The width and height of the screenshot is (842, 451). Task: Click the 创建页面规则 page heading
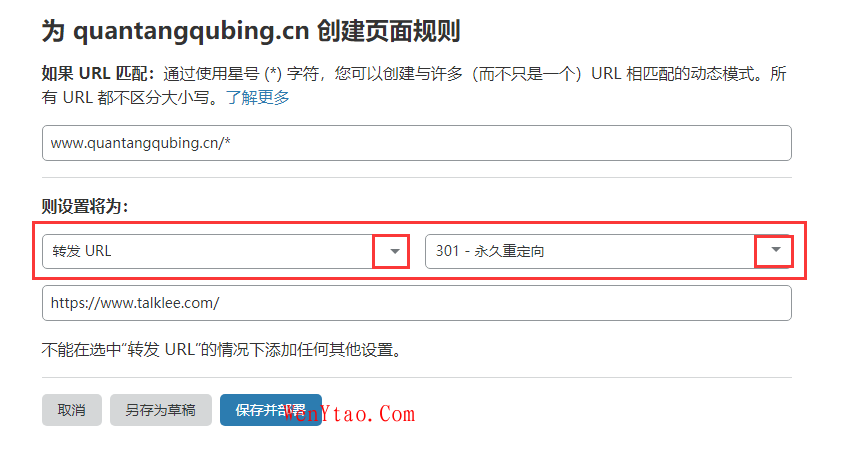tap(388, 31)
